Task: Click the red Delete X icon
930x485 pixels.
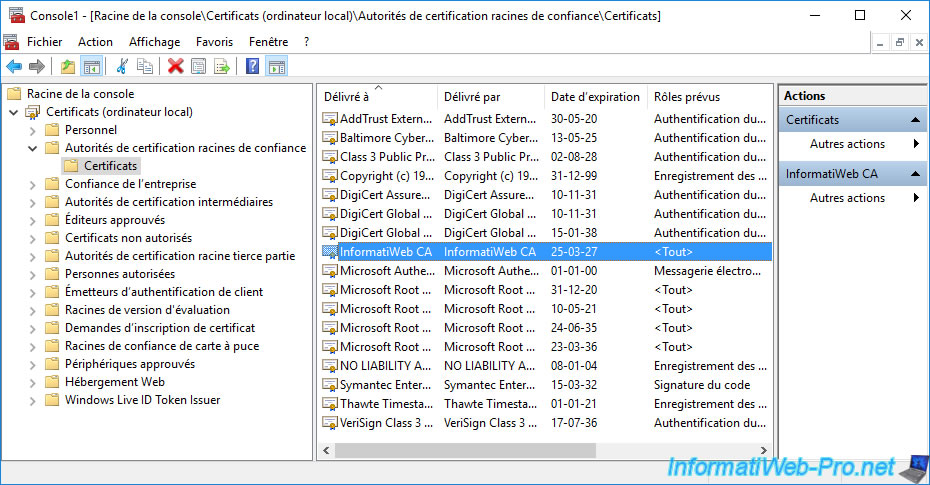Action: (176, 66)
